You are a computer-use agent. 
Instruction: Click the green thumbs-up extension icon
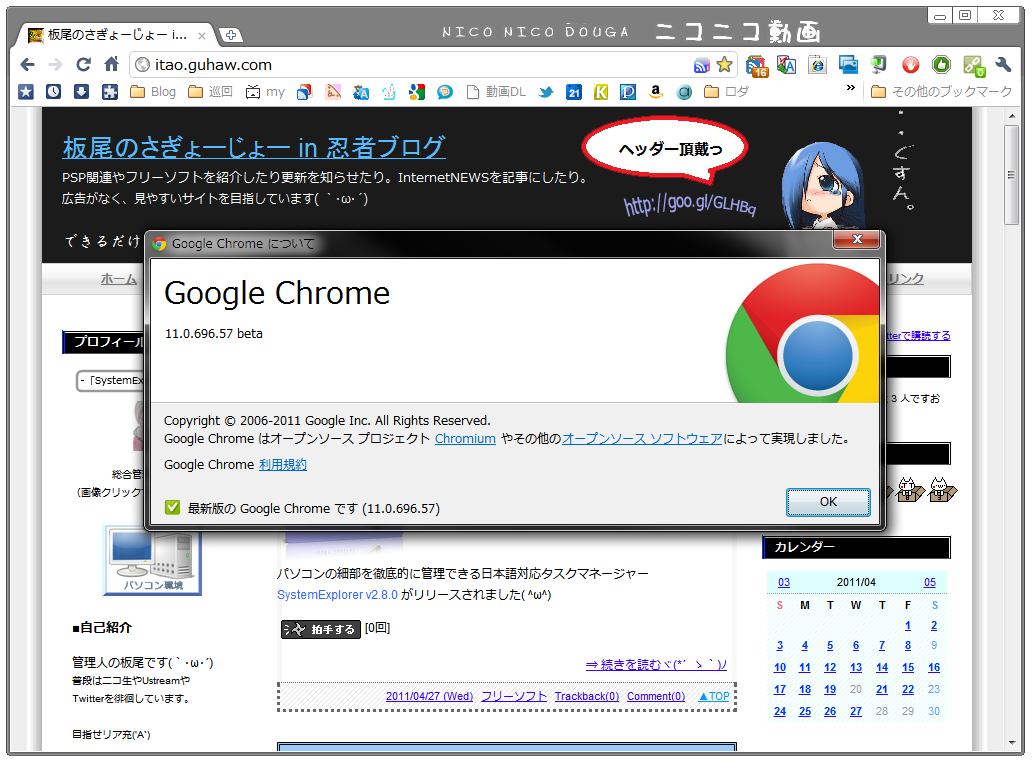point(941,65)
